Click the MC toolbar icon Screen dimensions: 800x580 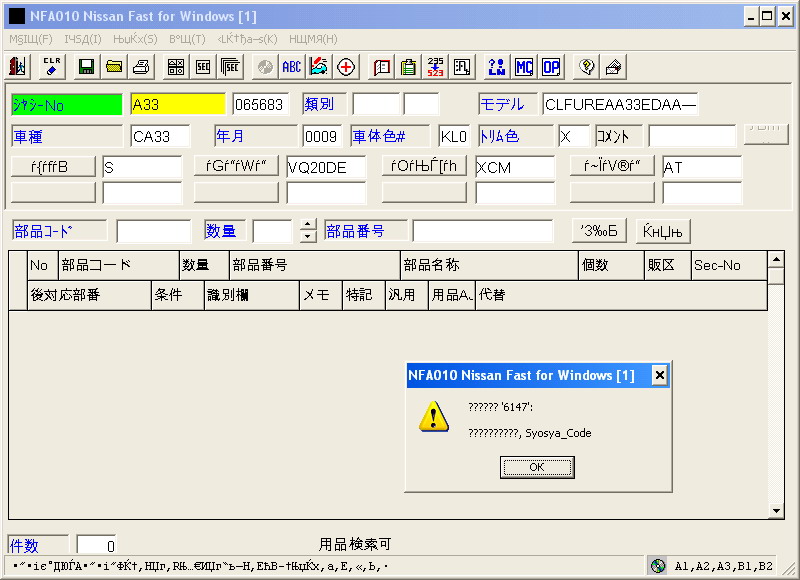click(x=524, y=67)
